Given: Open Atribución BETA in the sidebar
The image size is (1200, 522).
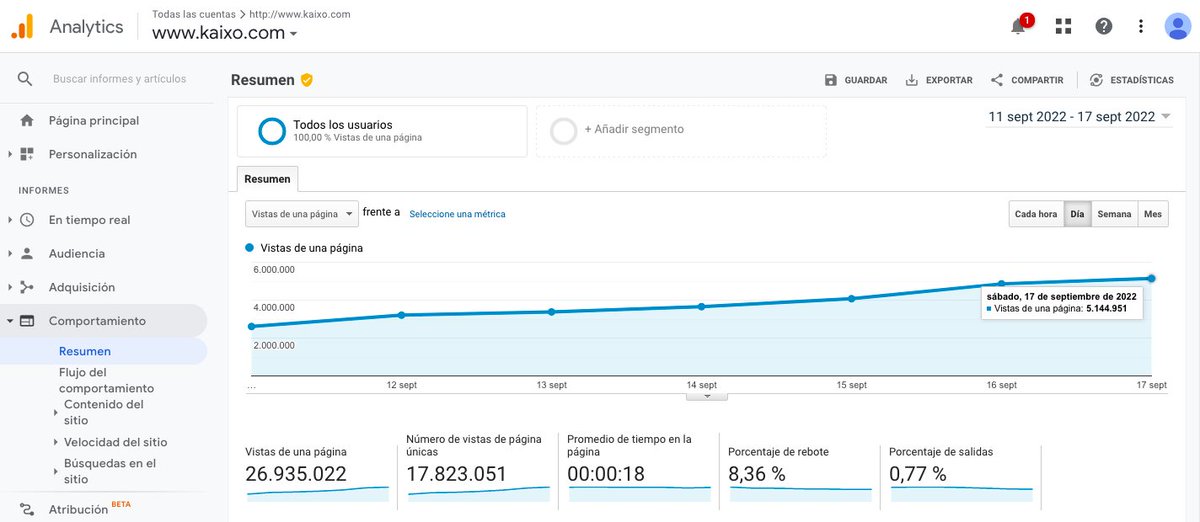Looking at the screenshot, I should click(x=90, y=509).
